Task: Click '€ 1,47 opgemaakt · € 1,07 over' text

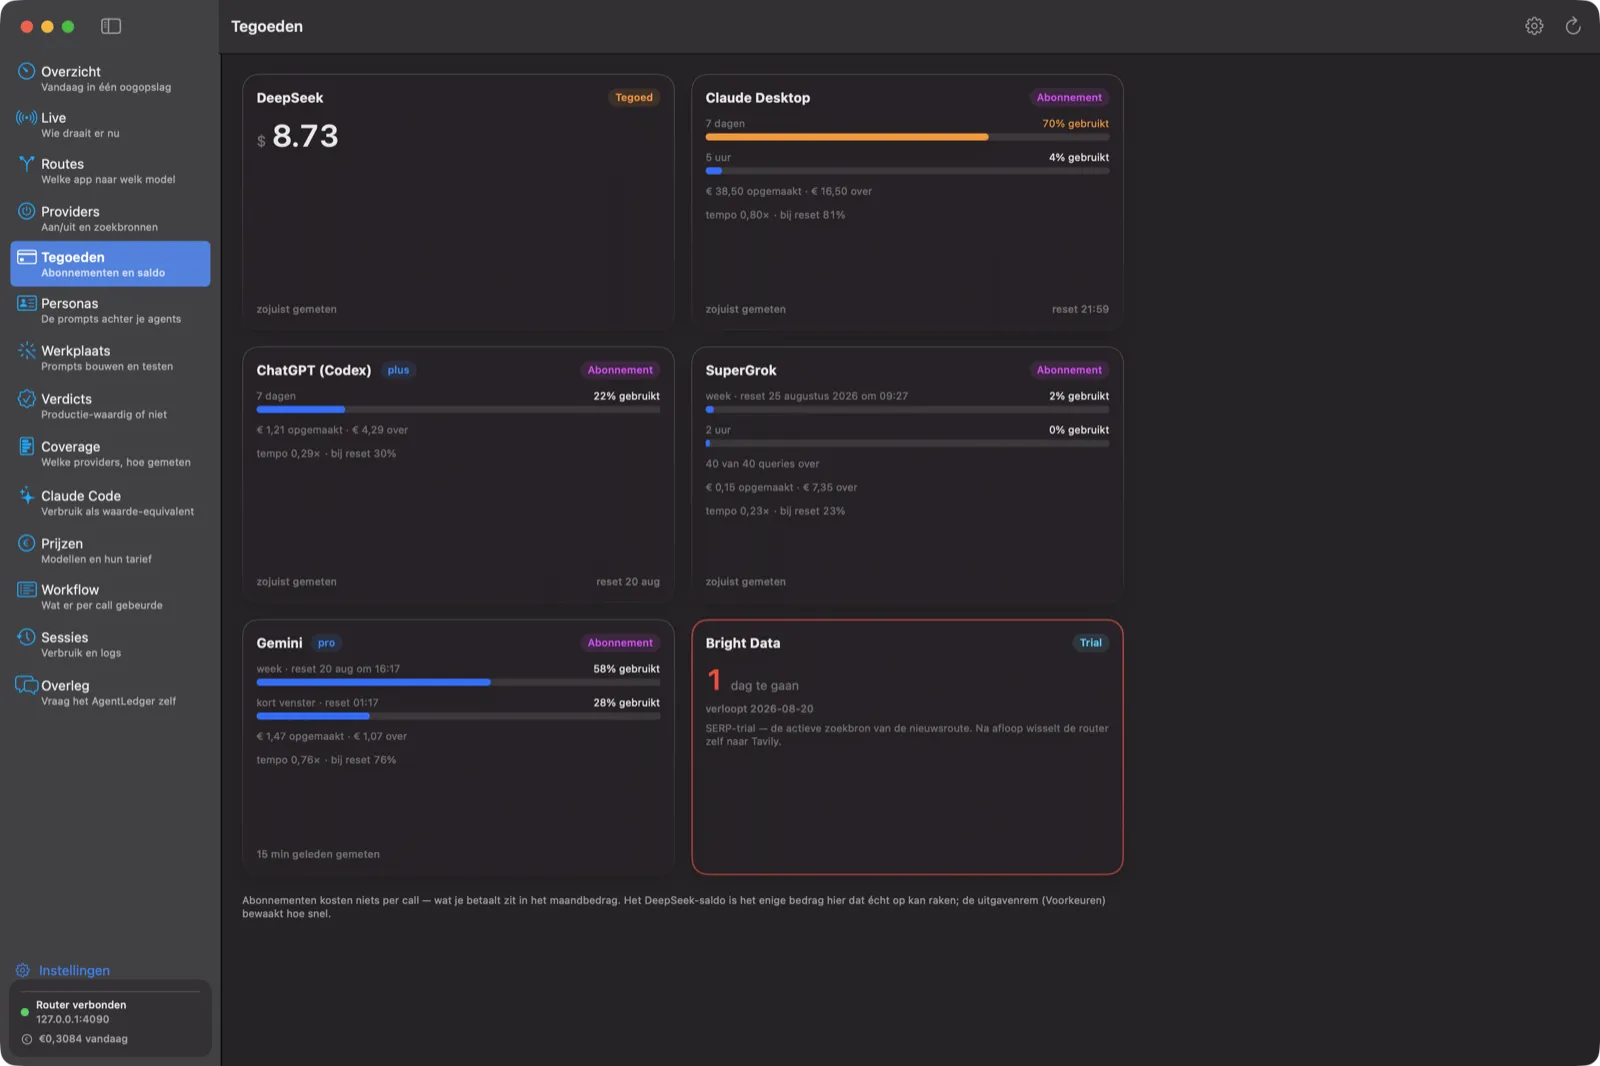Action: (x=332, y=737)
